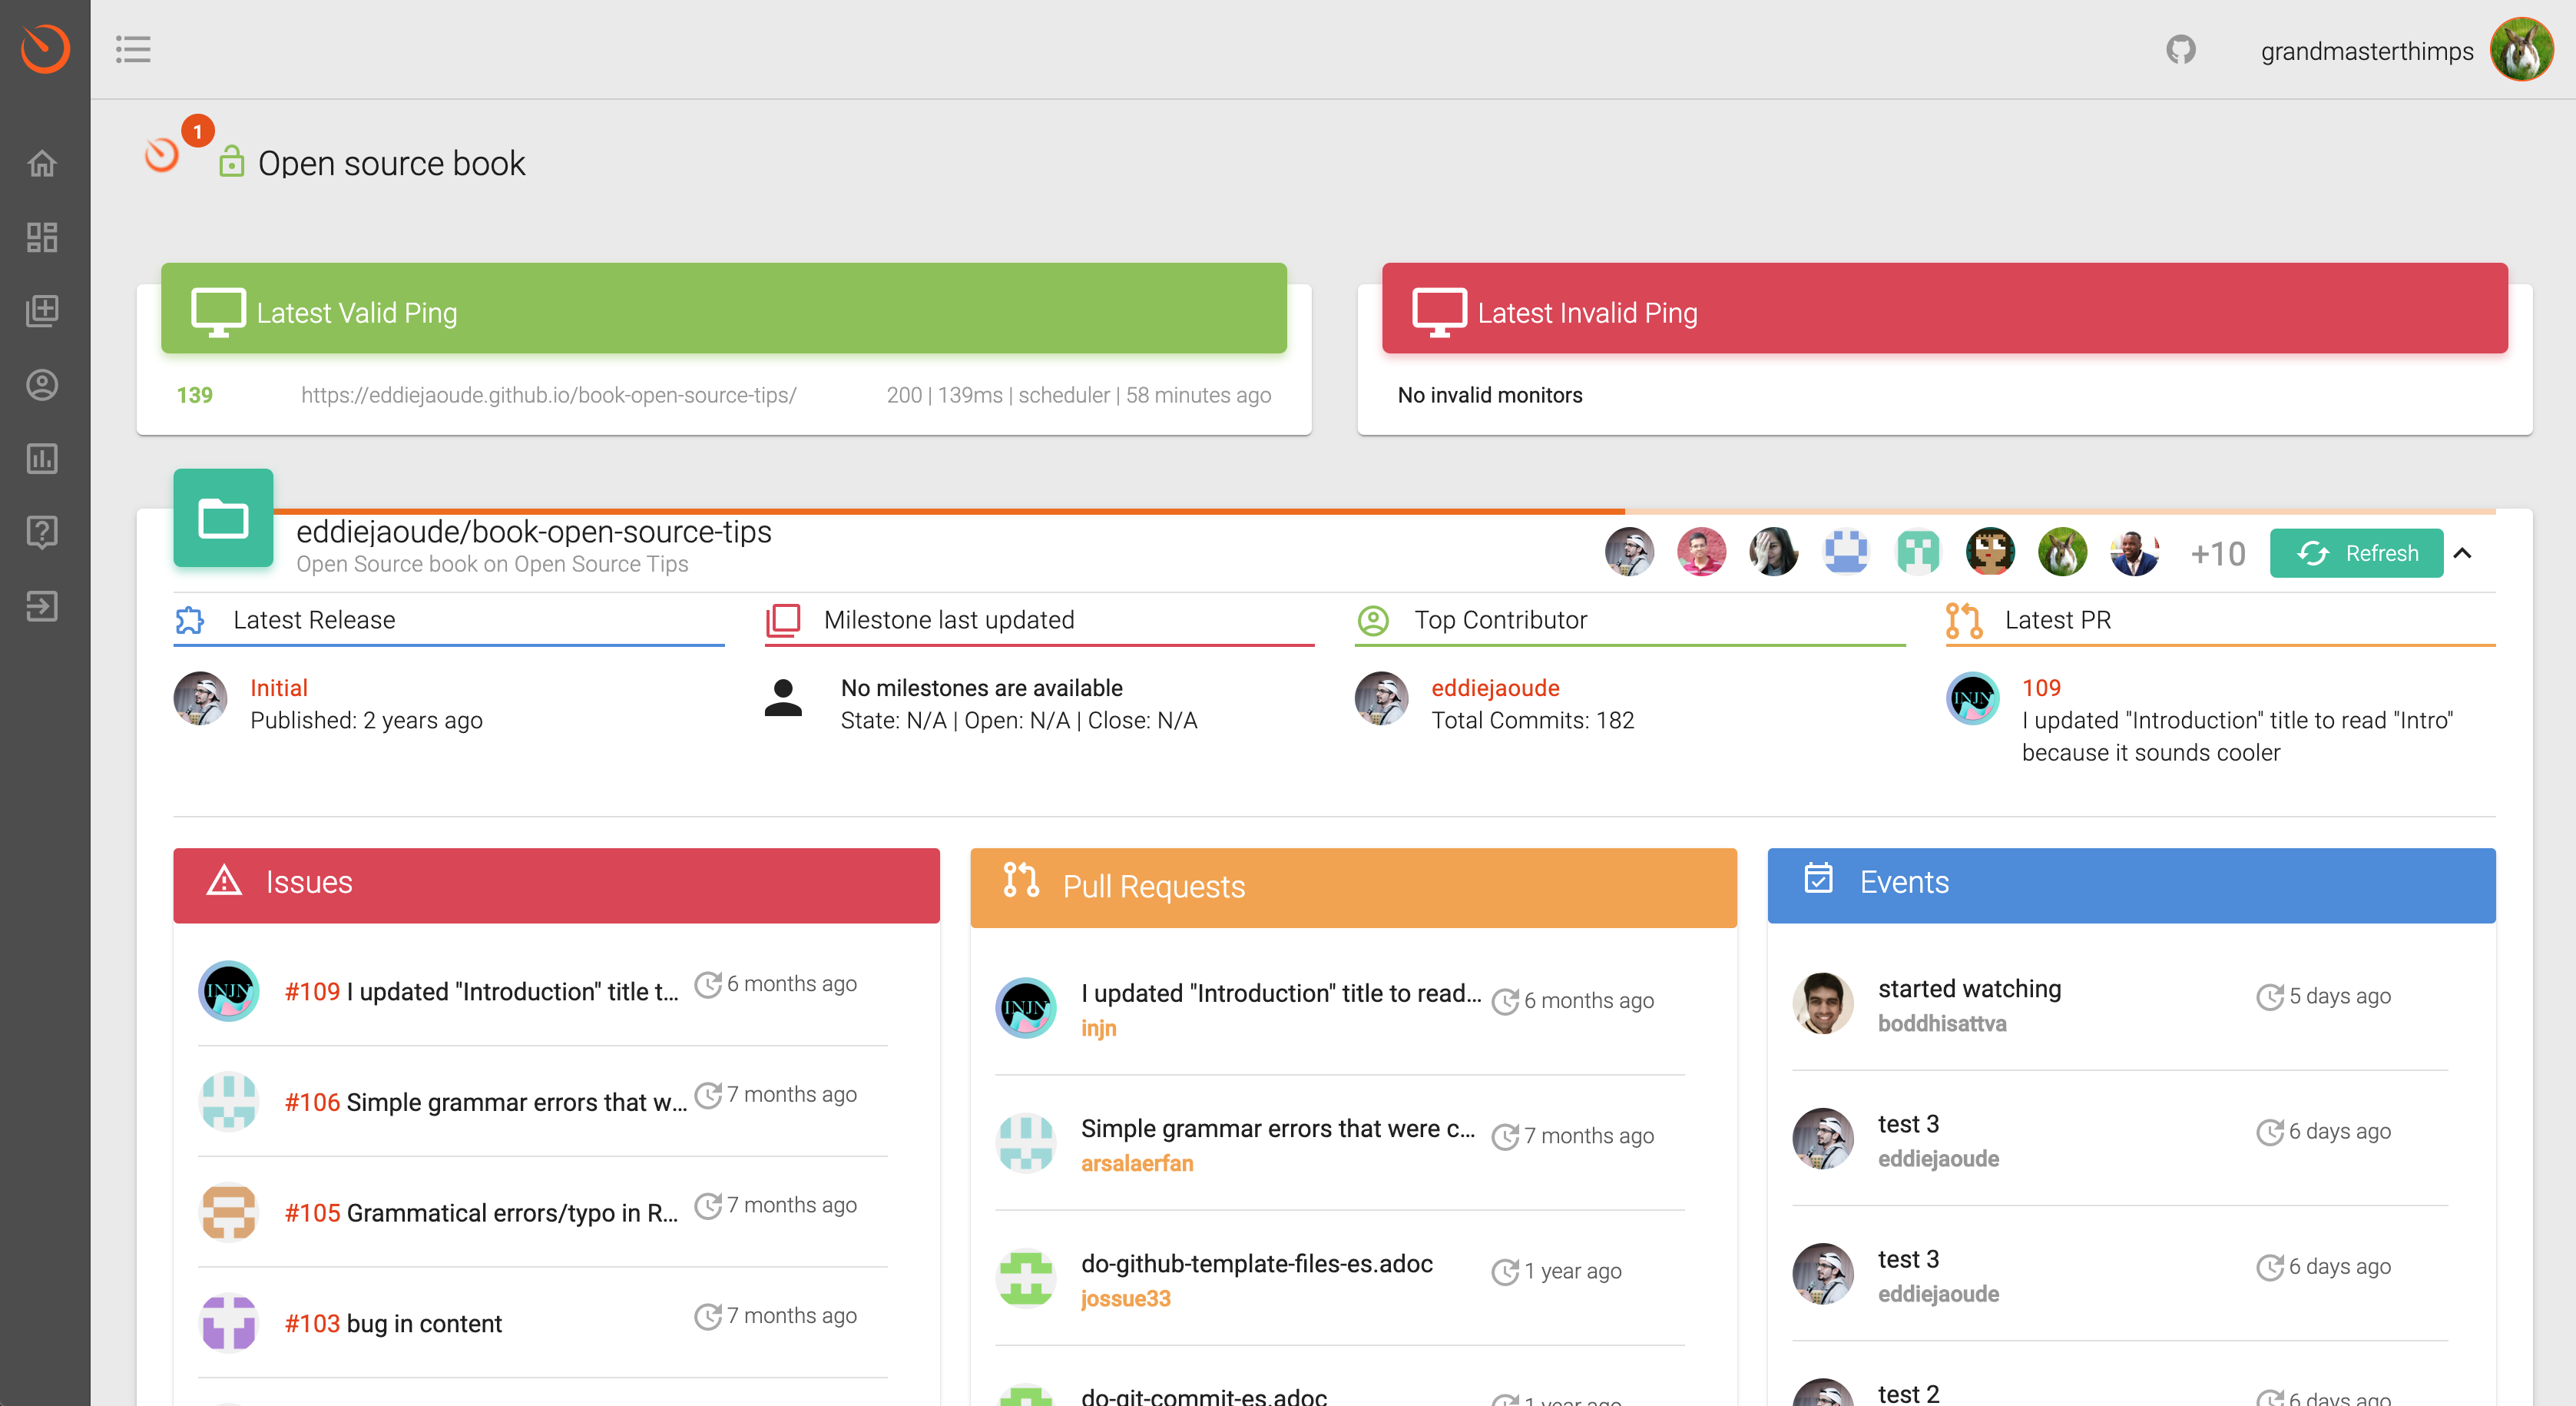This screenshot has width=2576, height=1406.
Task: Click the green folder icon on repo card
Action: point(222,518)
